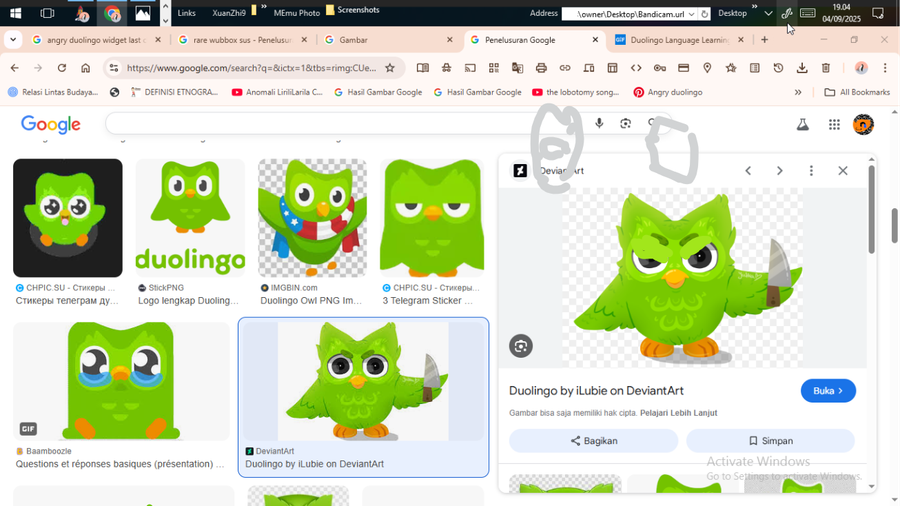
Task: Switch to 'rare wubbox sus' tab
Action: pos(243,40)
